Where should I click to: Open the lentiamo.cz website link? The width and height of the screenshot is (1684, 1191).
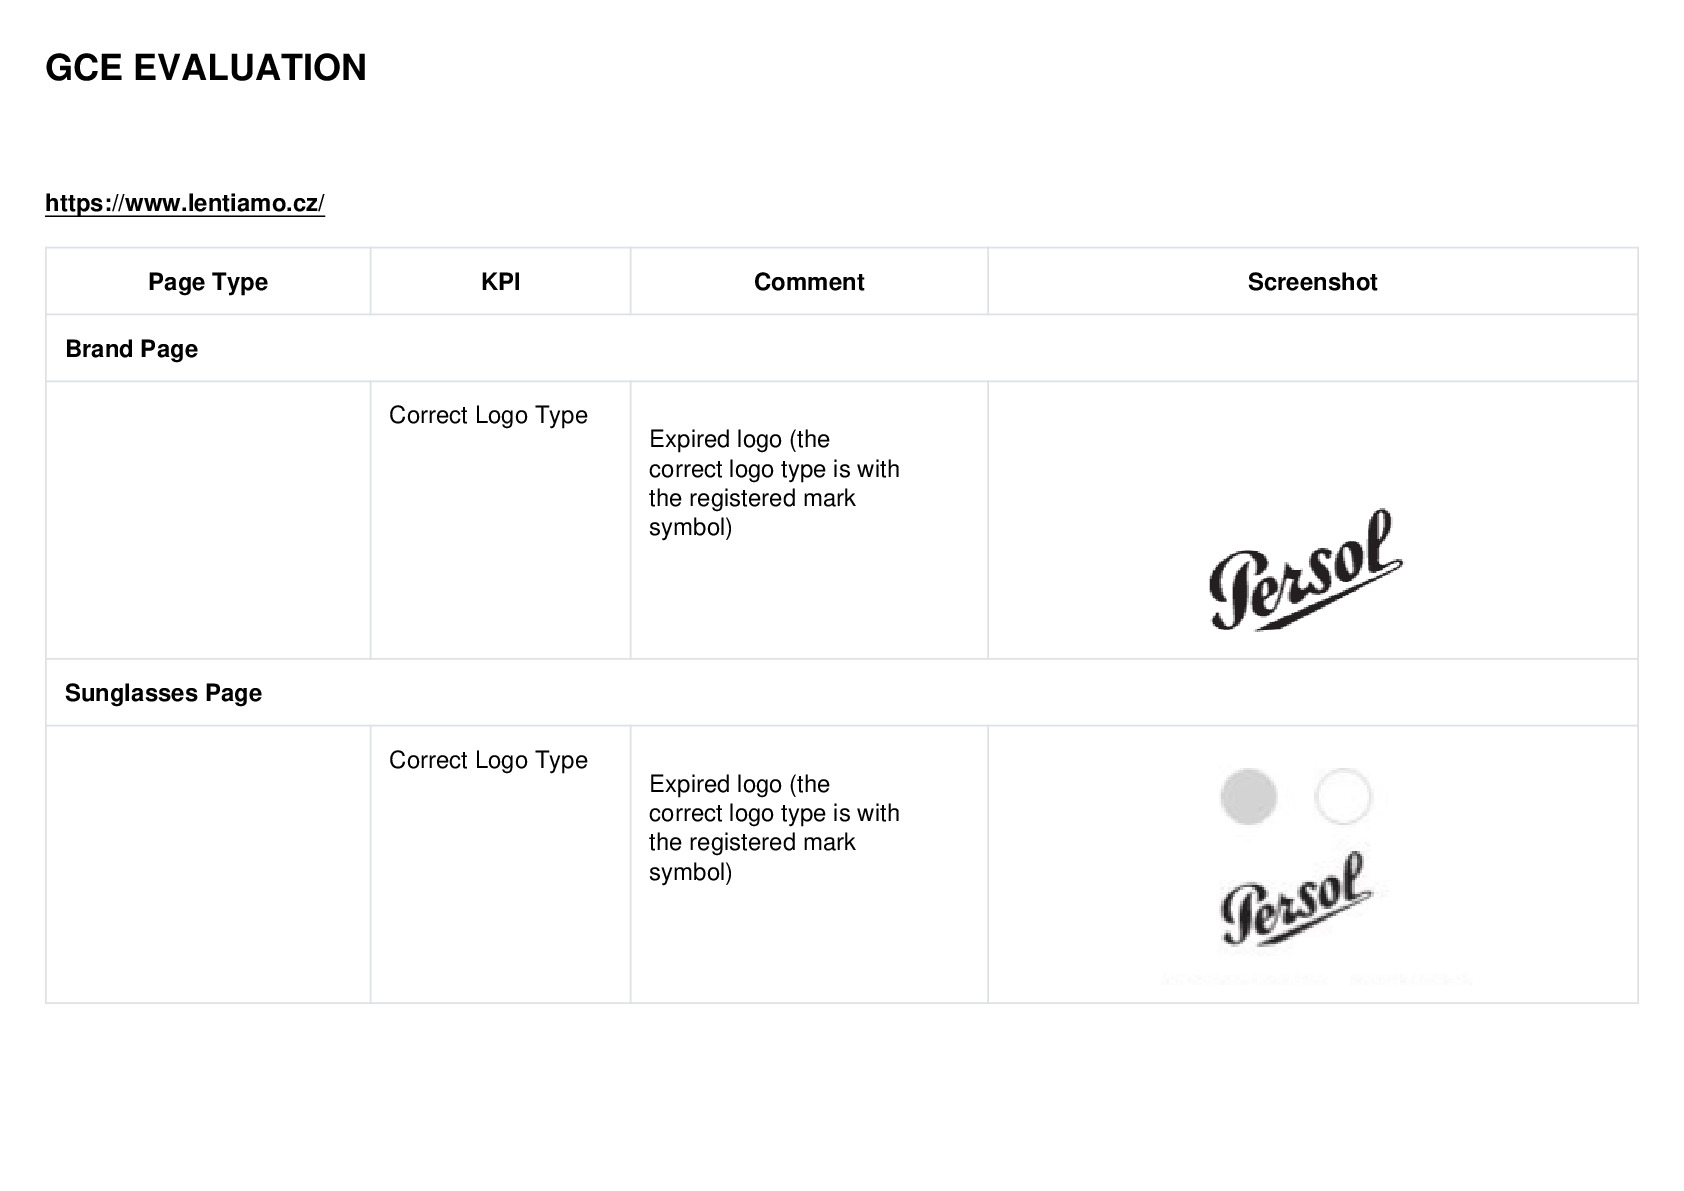pyautogui.click(x=185, y=203)
